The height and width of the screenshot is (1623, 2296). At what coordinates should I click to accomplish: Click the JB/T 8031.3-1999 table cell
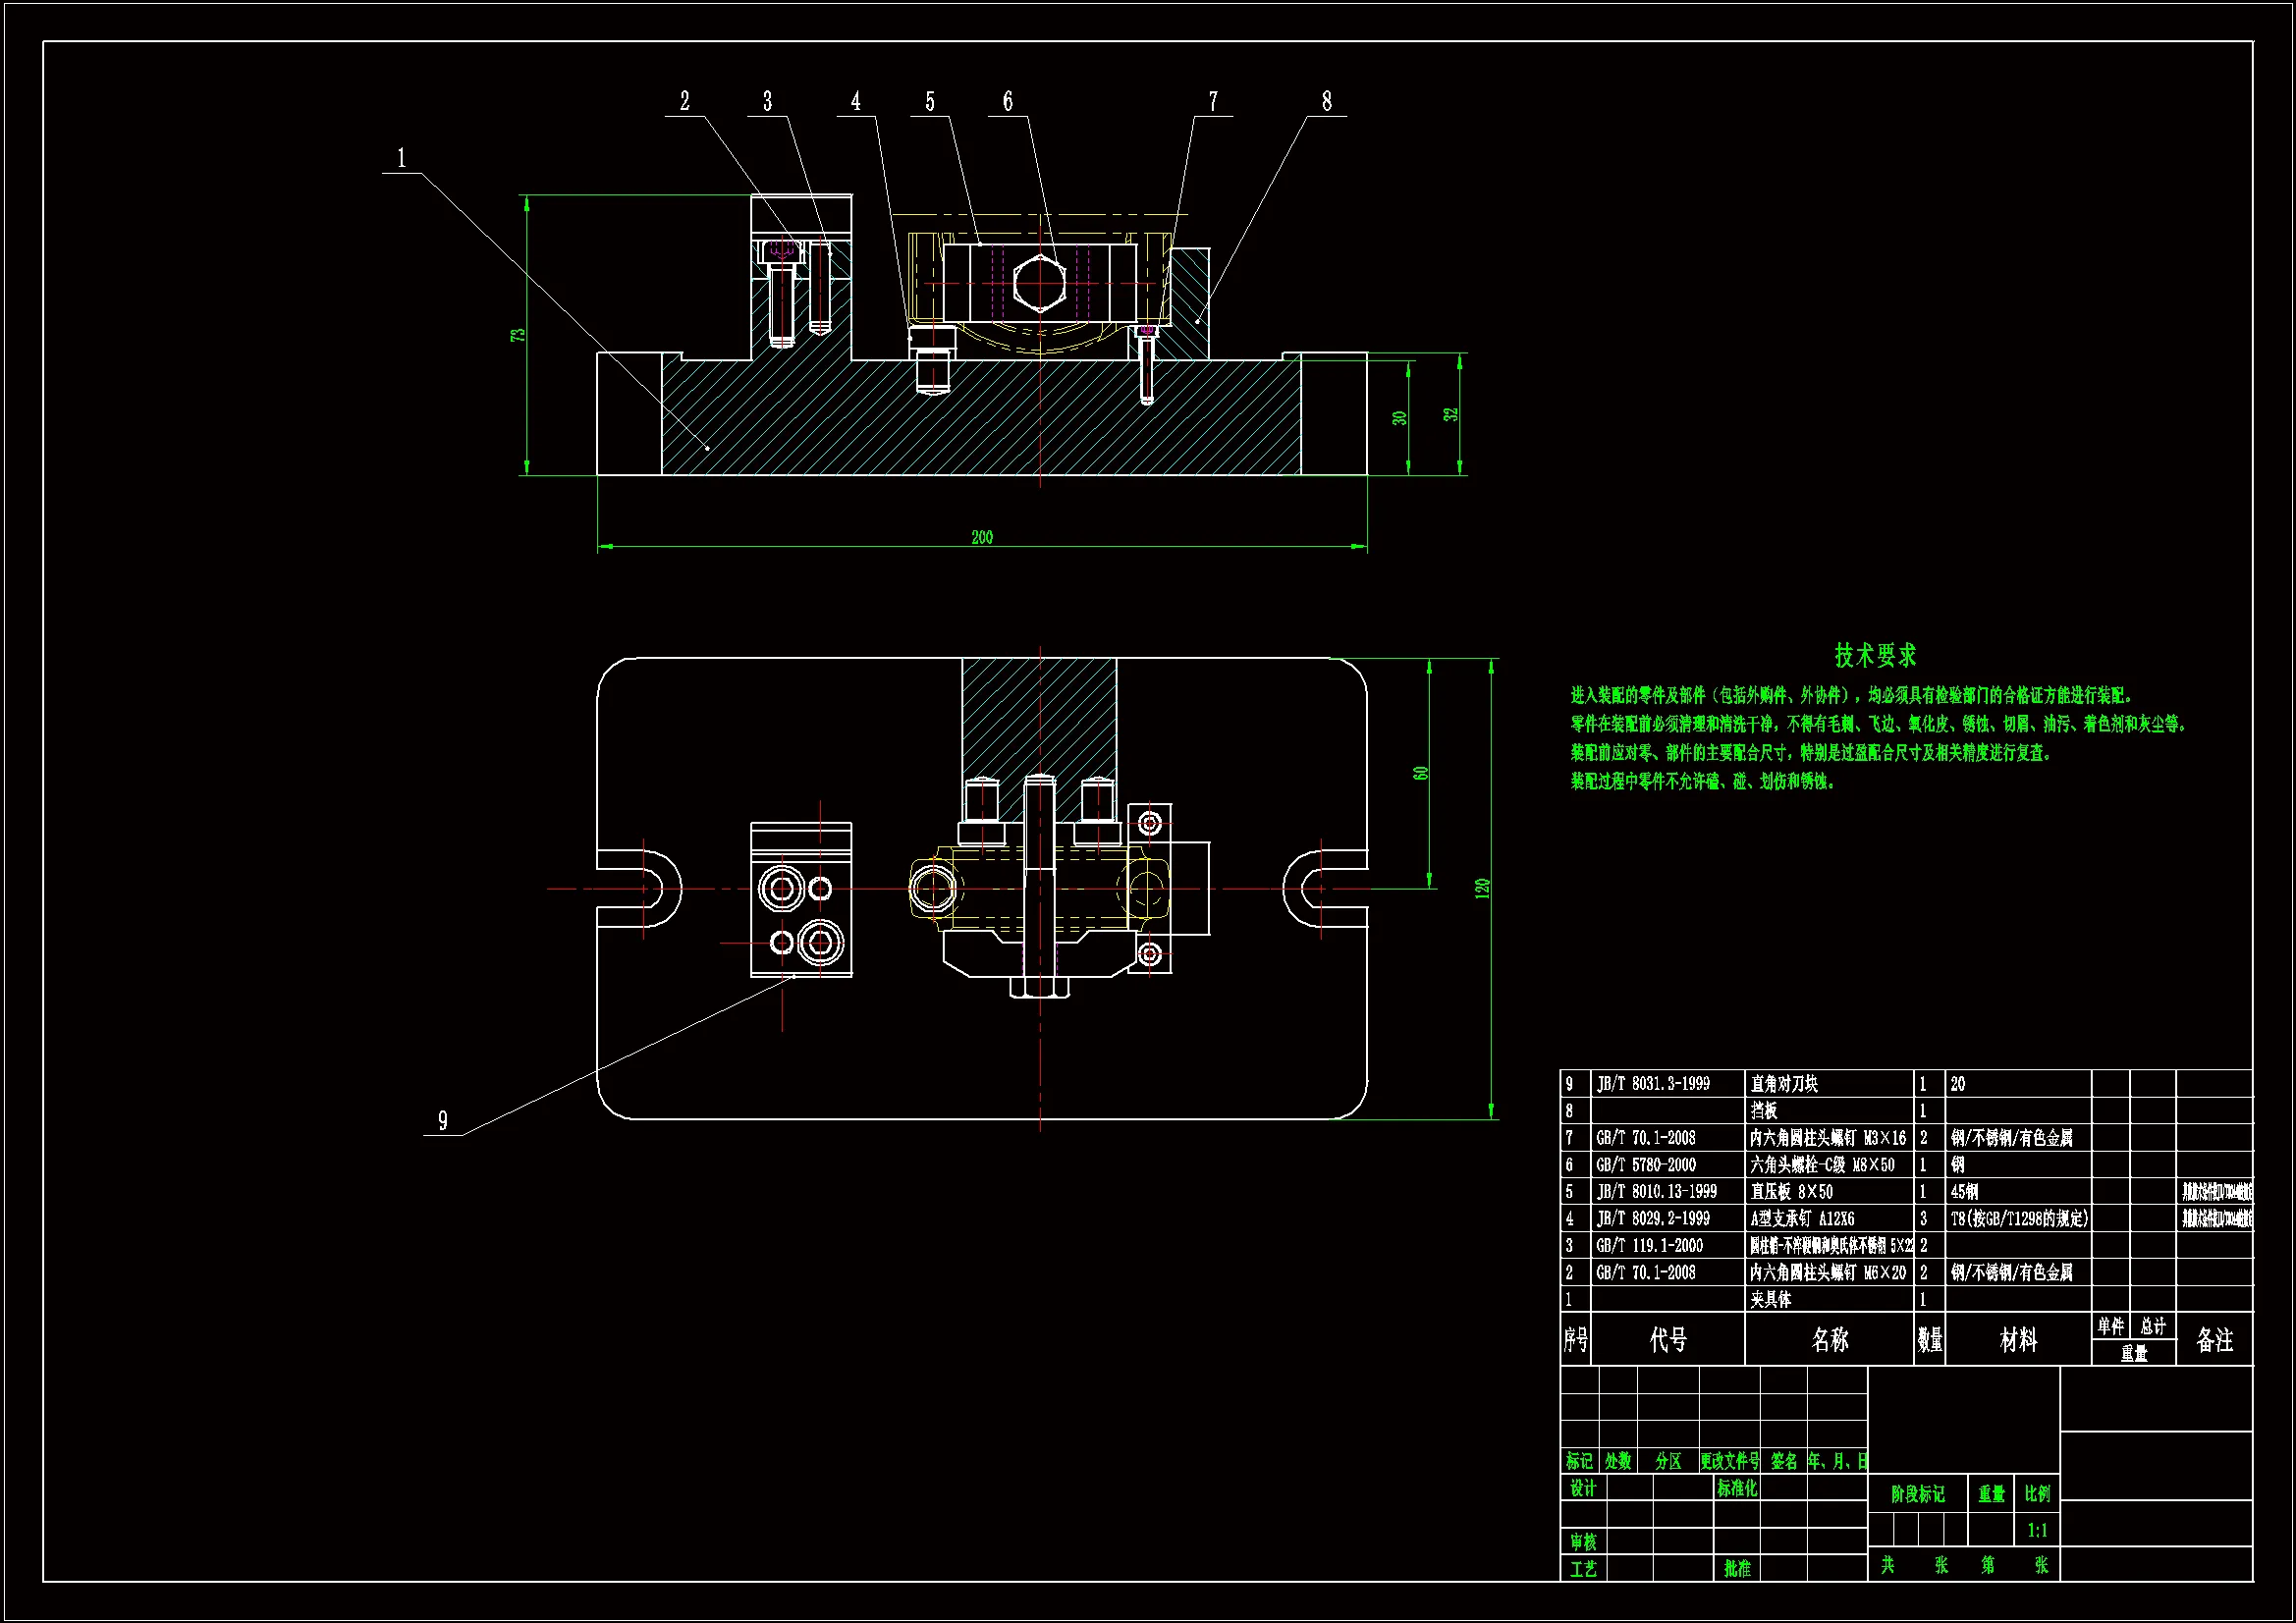coord(1653,1084)
